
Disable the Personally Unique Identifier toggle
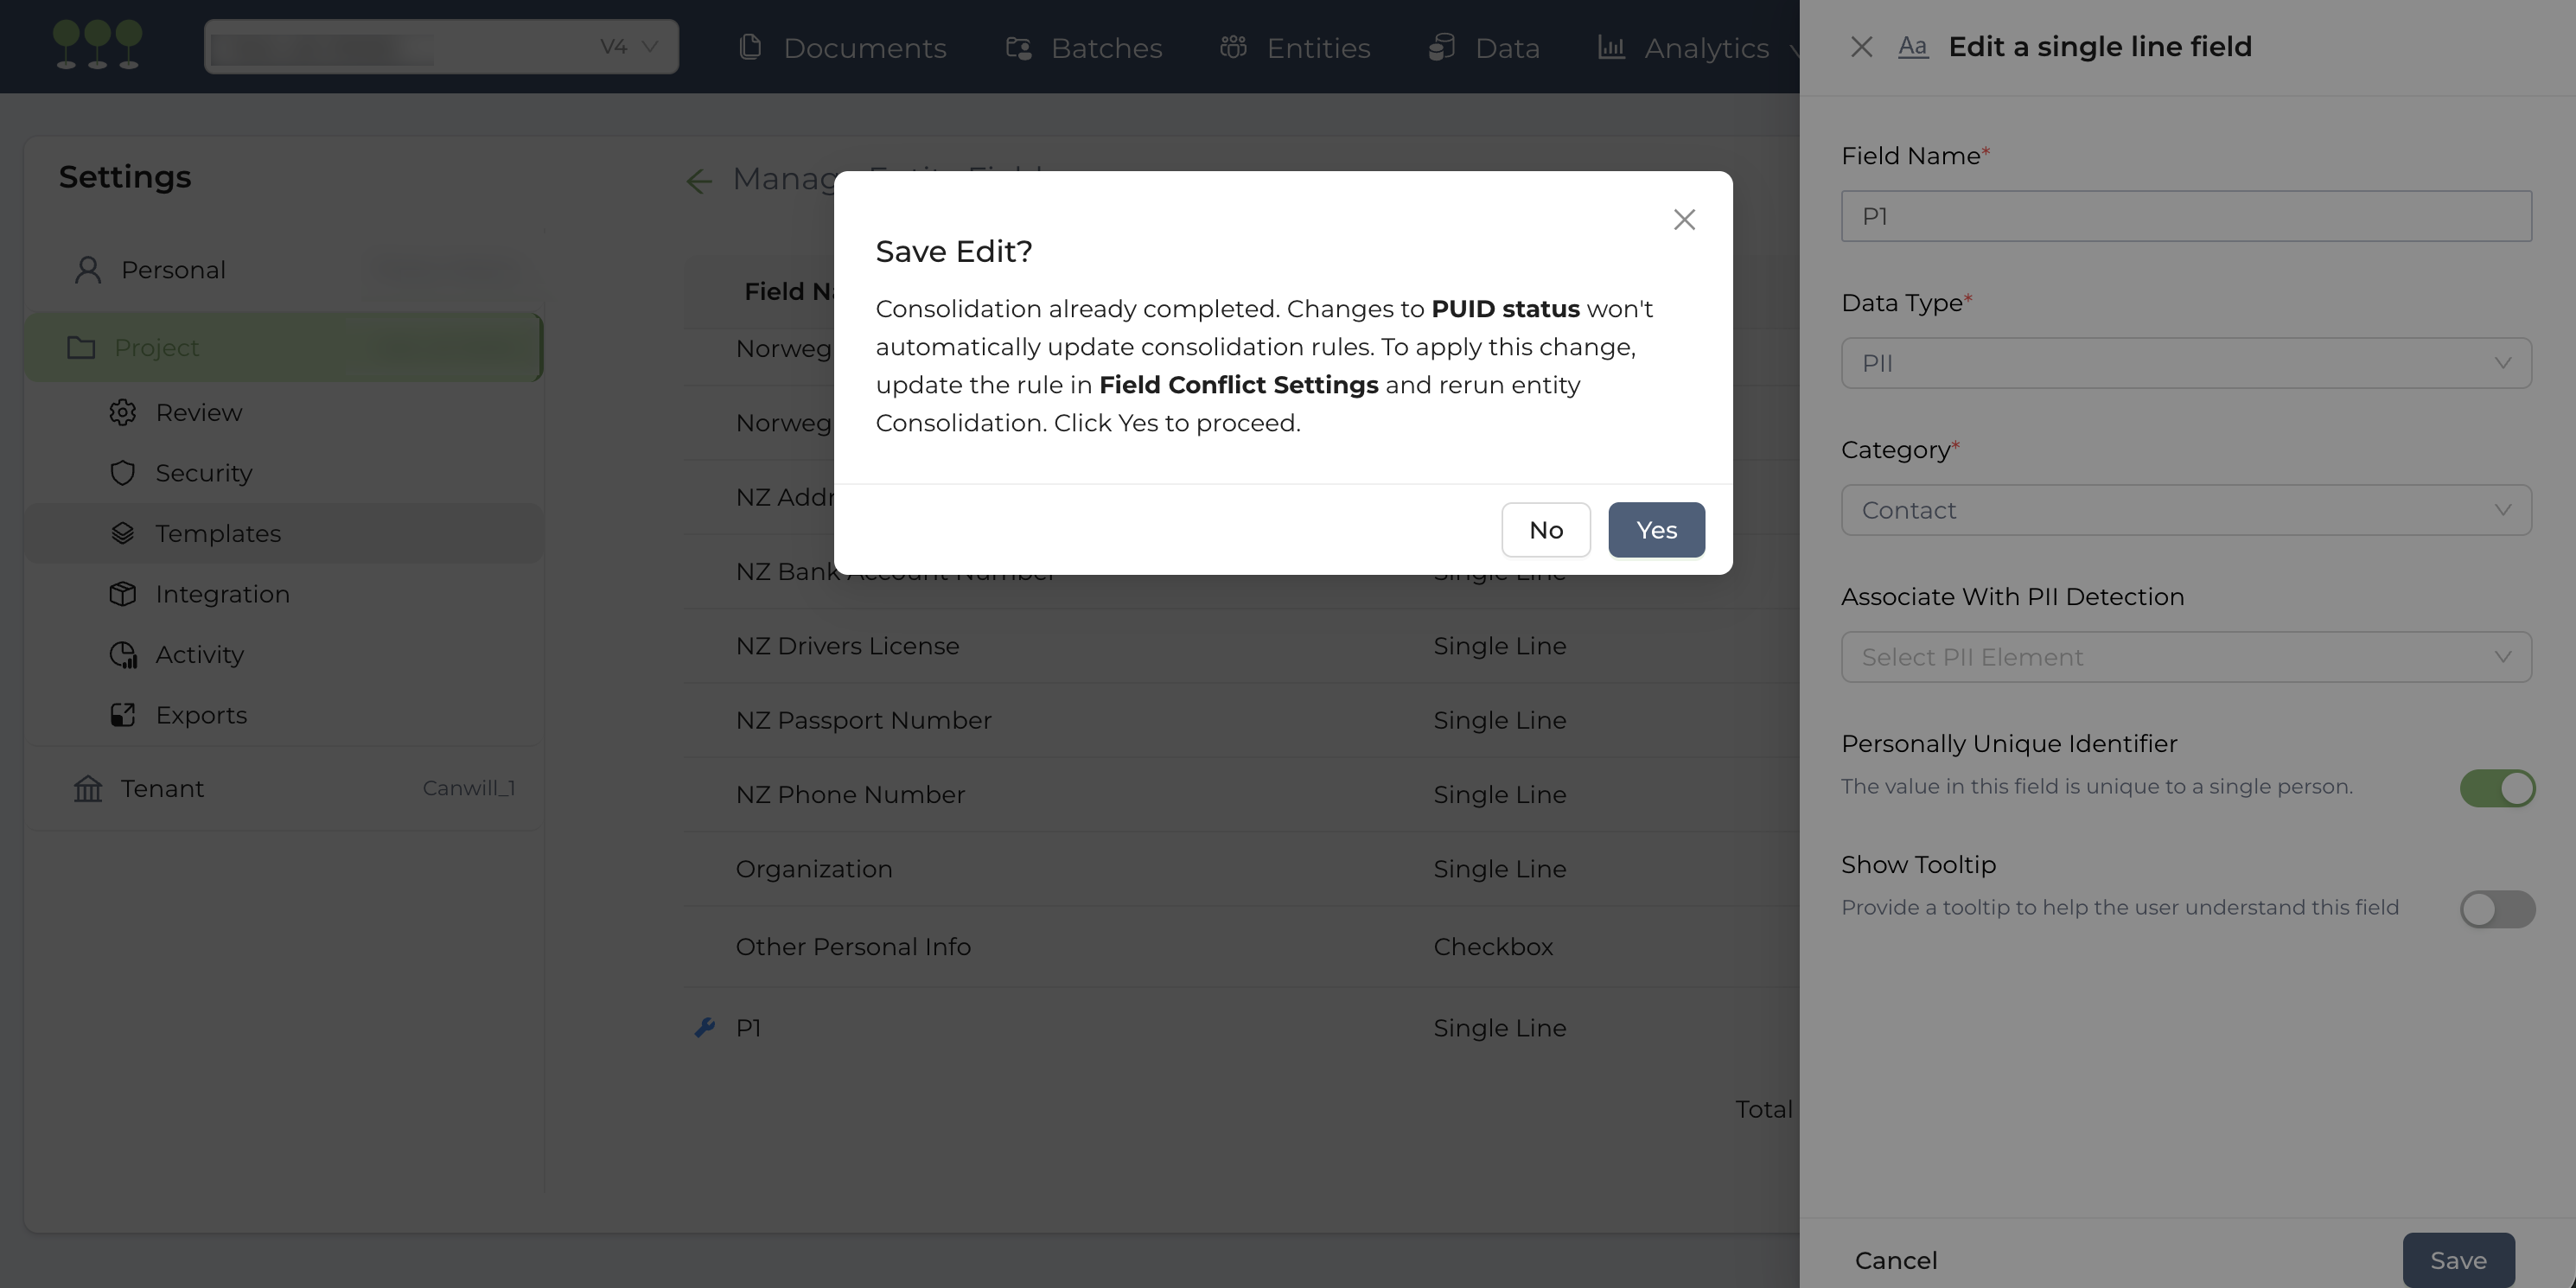[x=2497, y=788]
